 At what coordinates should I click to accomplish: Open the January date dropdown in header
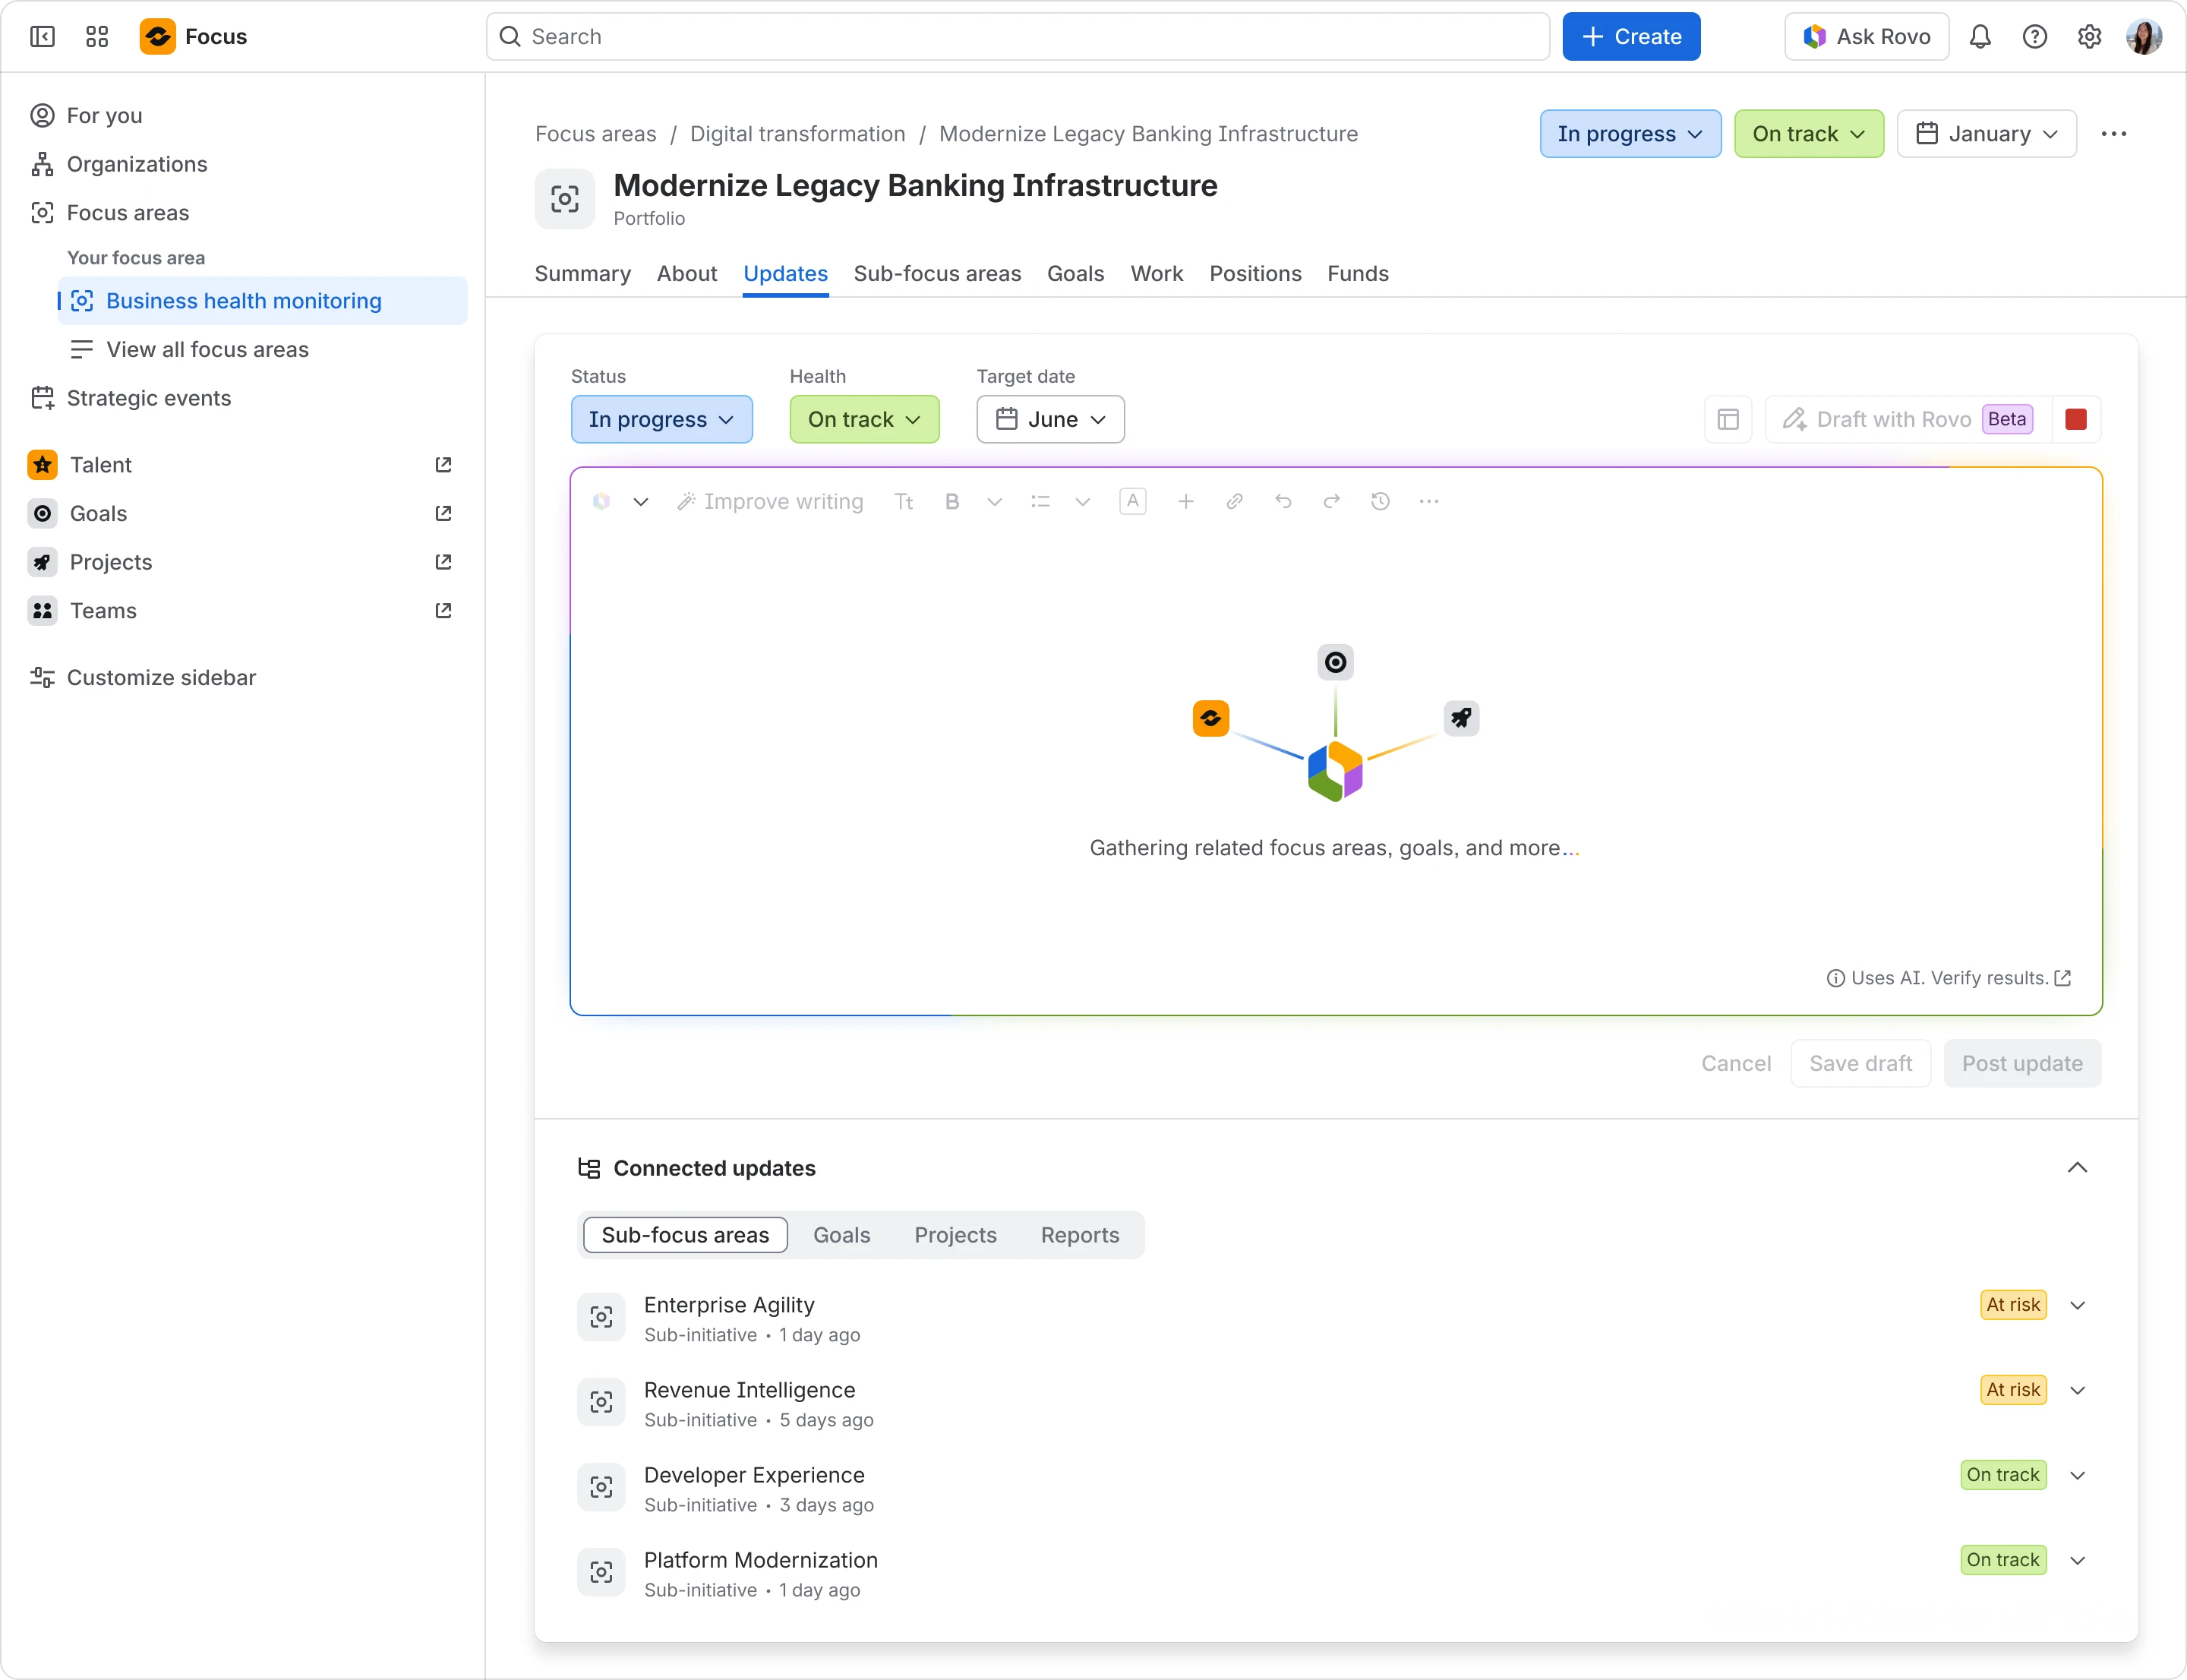(x=1987, y=134)
